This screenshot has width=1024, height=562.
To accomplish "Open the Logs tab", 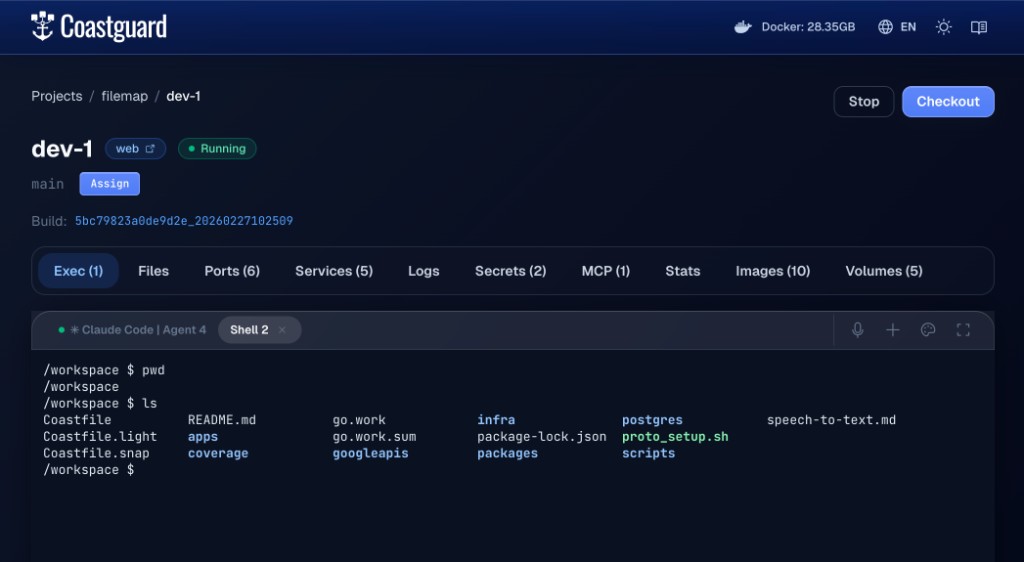I will click(424, 271).
